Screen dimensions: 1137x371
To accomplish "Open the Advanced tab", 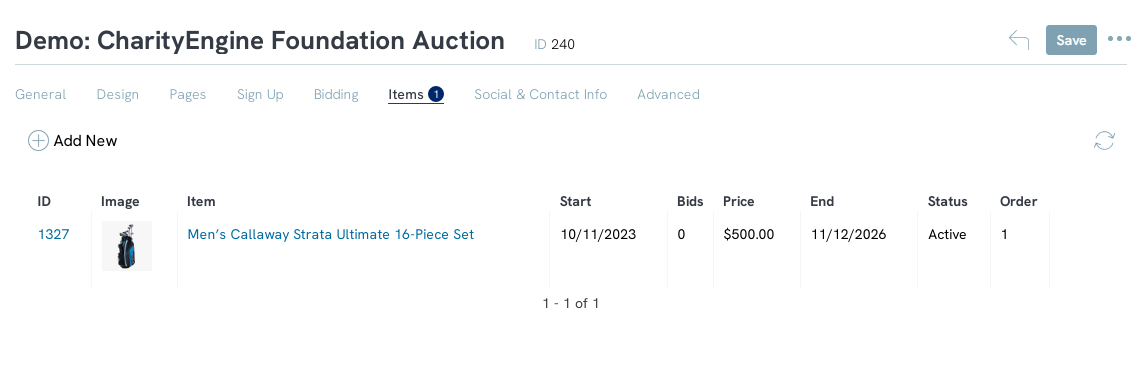I will 668,94.
